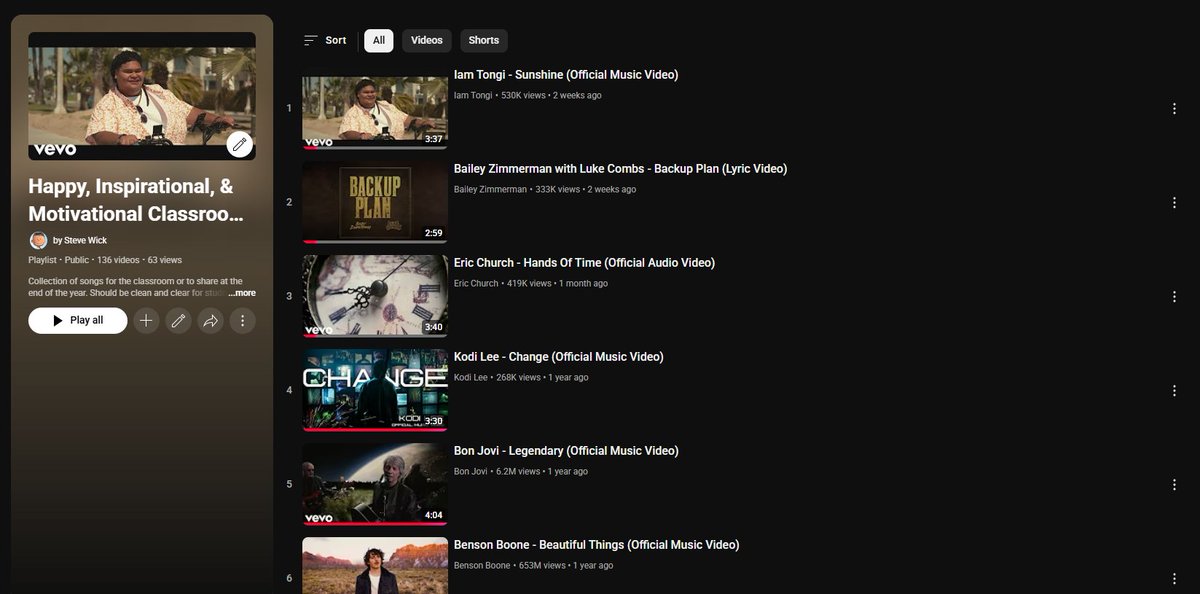This screenshot has height=594, width=1200.
Task: Open Bon Jovi channel name under Legendary
Action: click(471, 472)
